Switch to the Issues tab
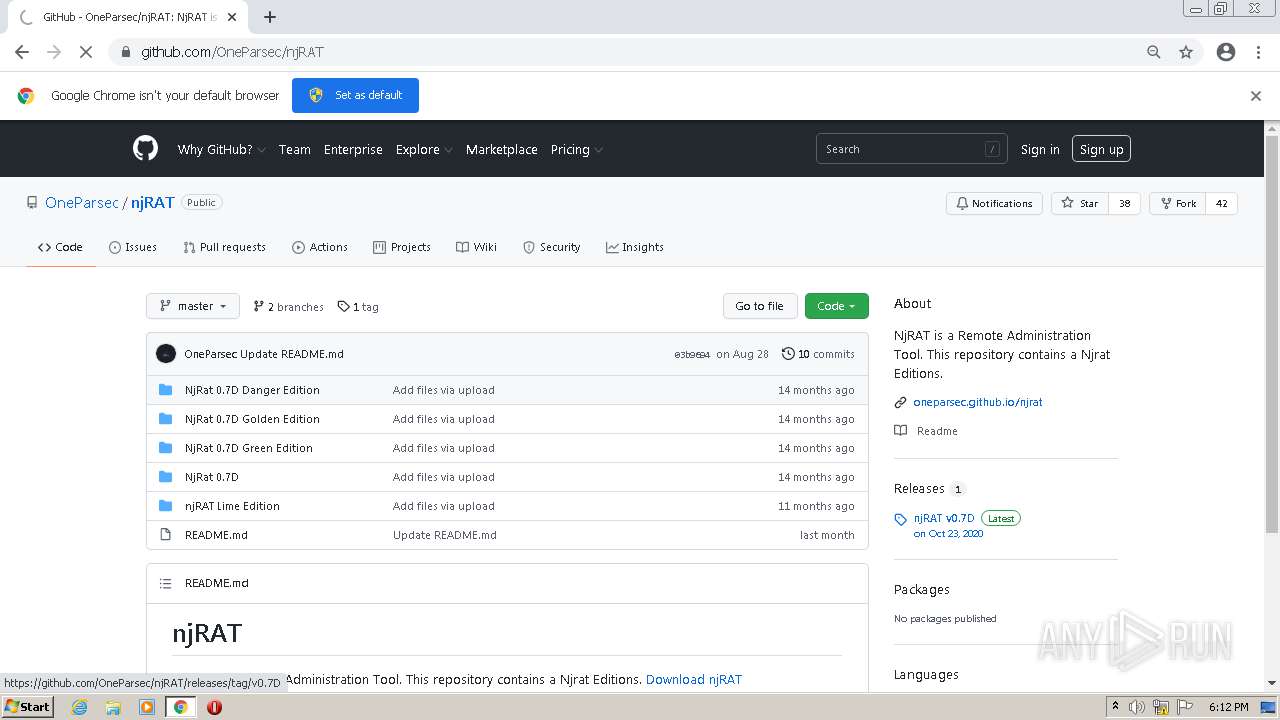This screenshot has width=1280, height=720. point(133,247)
